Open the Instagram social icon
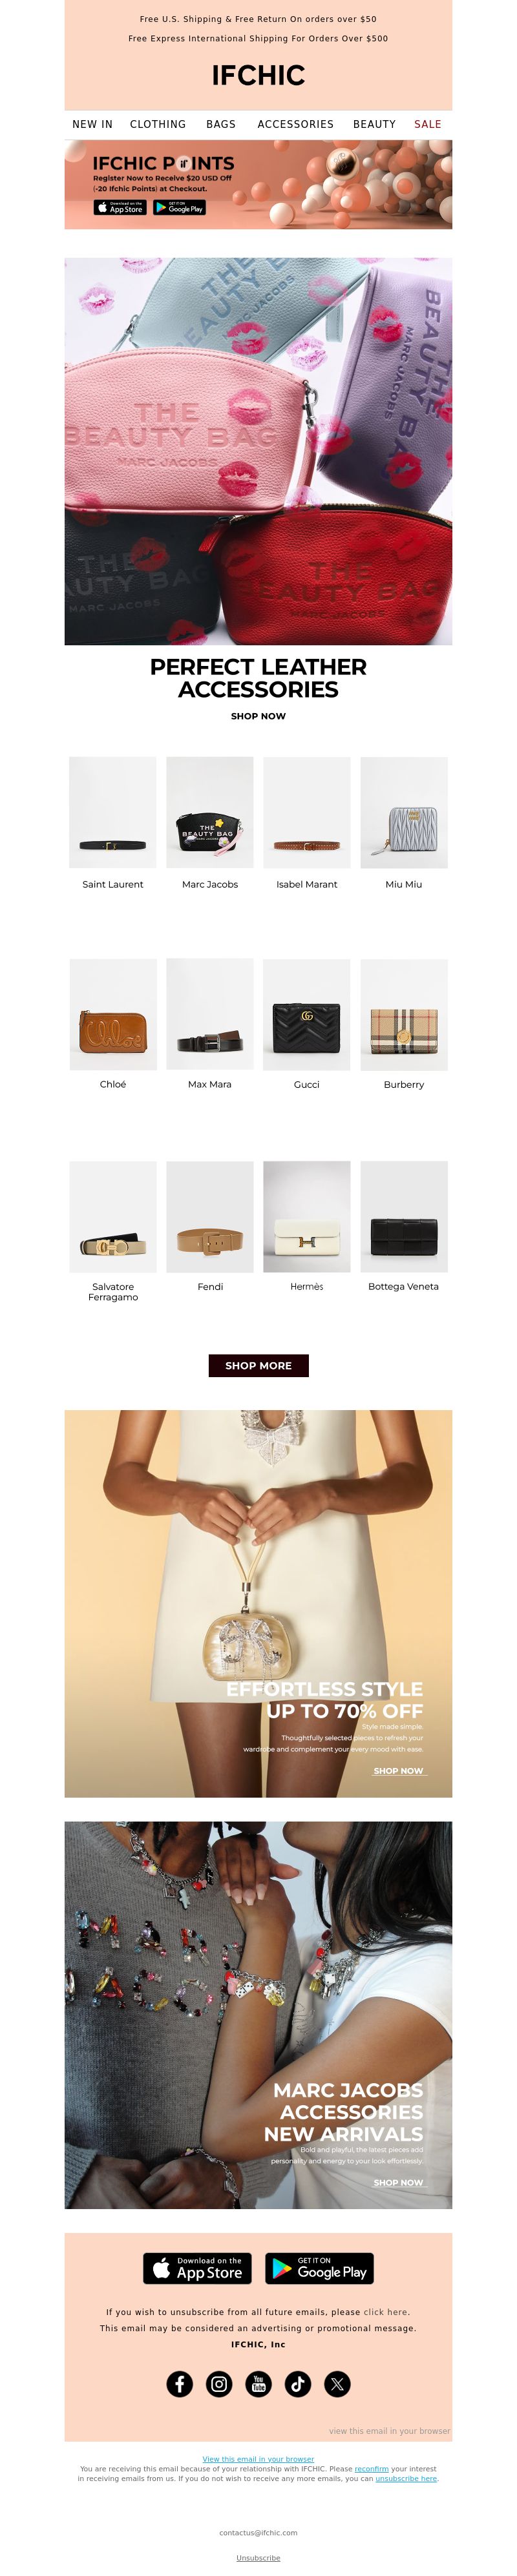517x2576 pixels. 219,2383
